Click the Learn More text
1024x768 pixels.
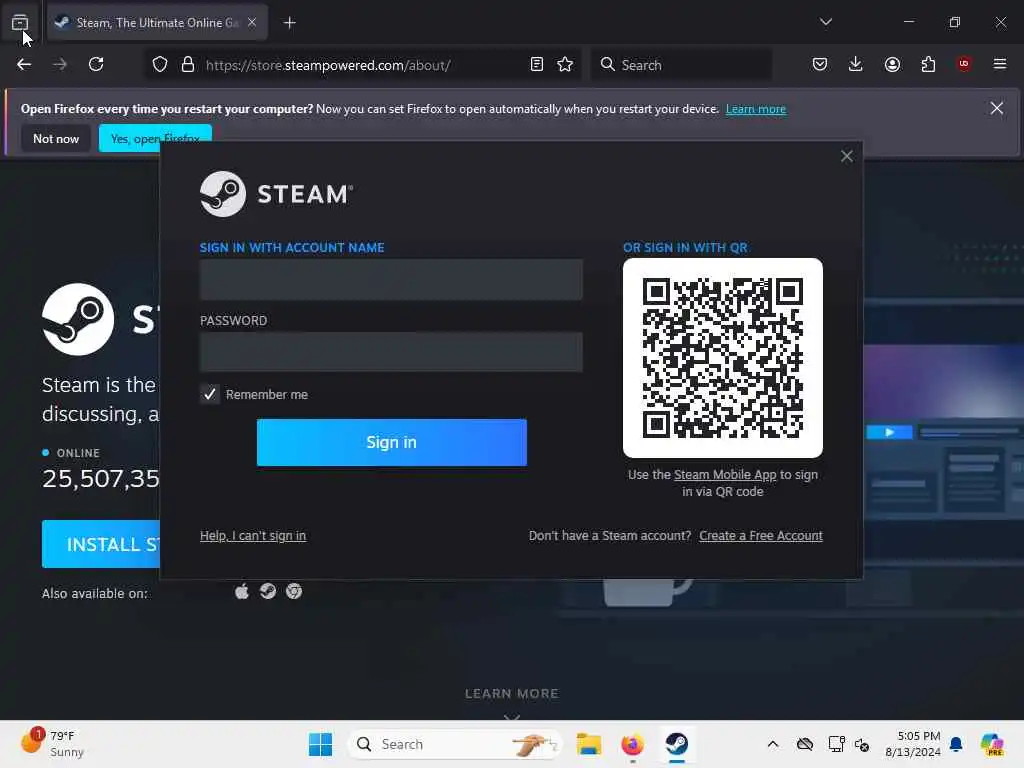(x=511, y=694)
